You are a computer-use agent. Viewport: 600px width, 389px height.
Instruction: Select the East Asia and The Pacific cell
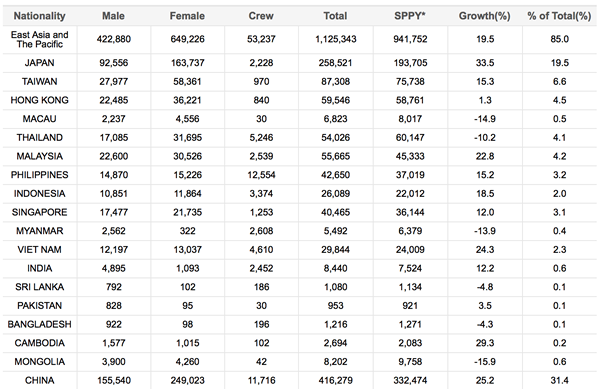pyautogui.click(x=39, y=39)
